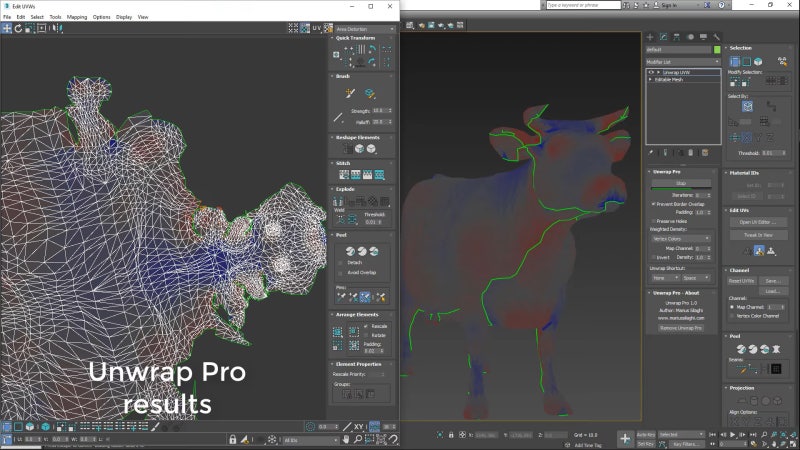
Task: Open the Modify panel tab icon
Action: click(x=663, y=37)
